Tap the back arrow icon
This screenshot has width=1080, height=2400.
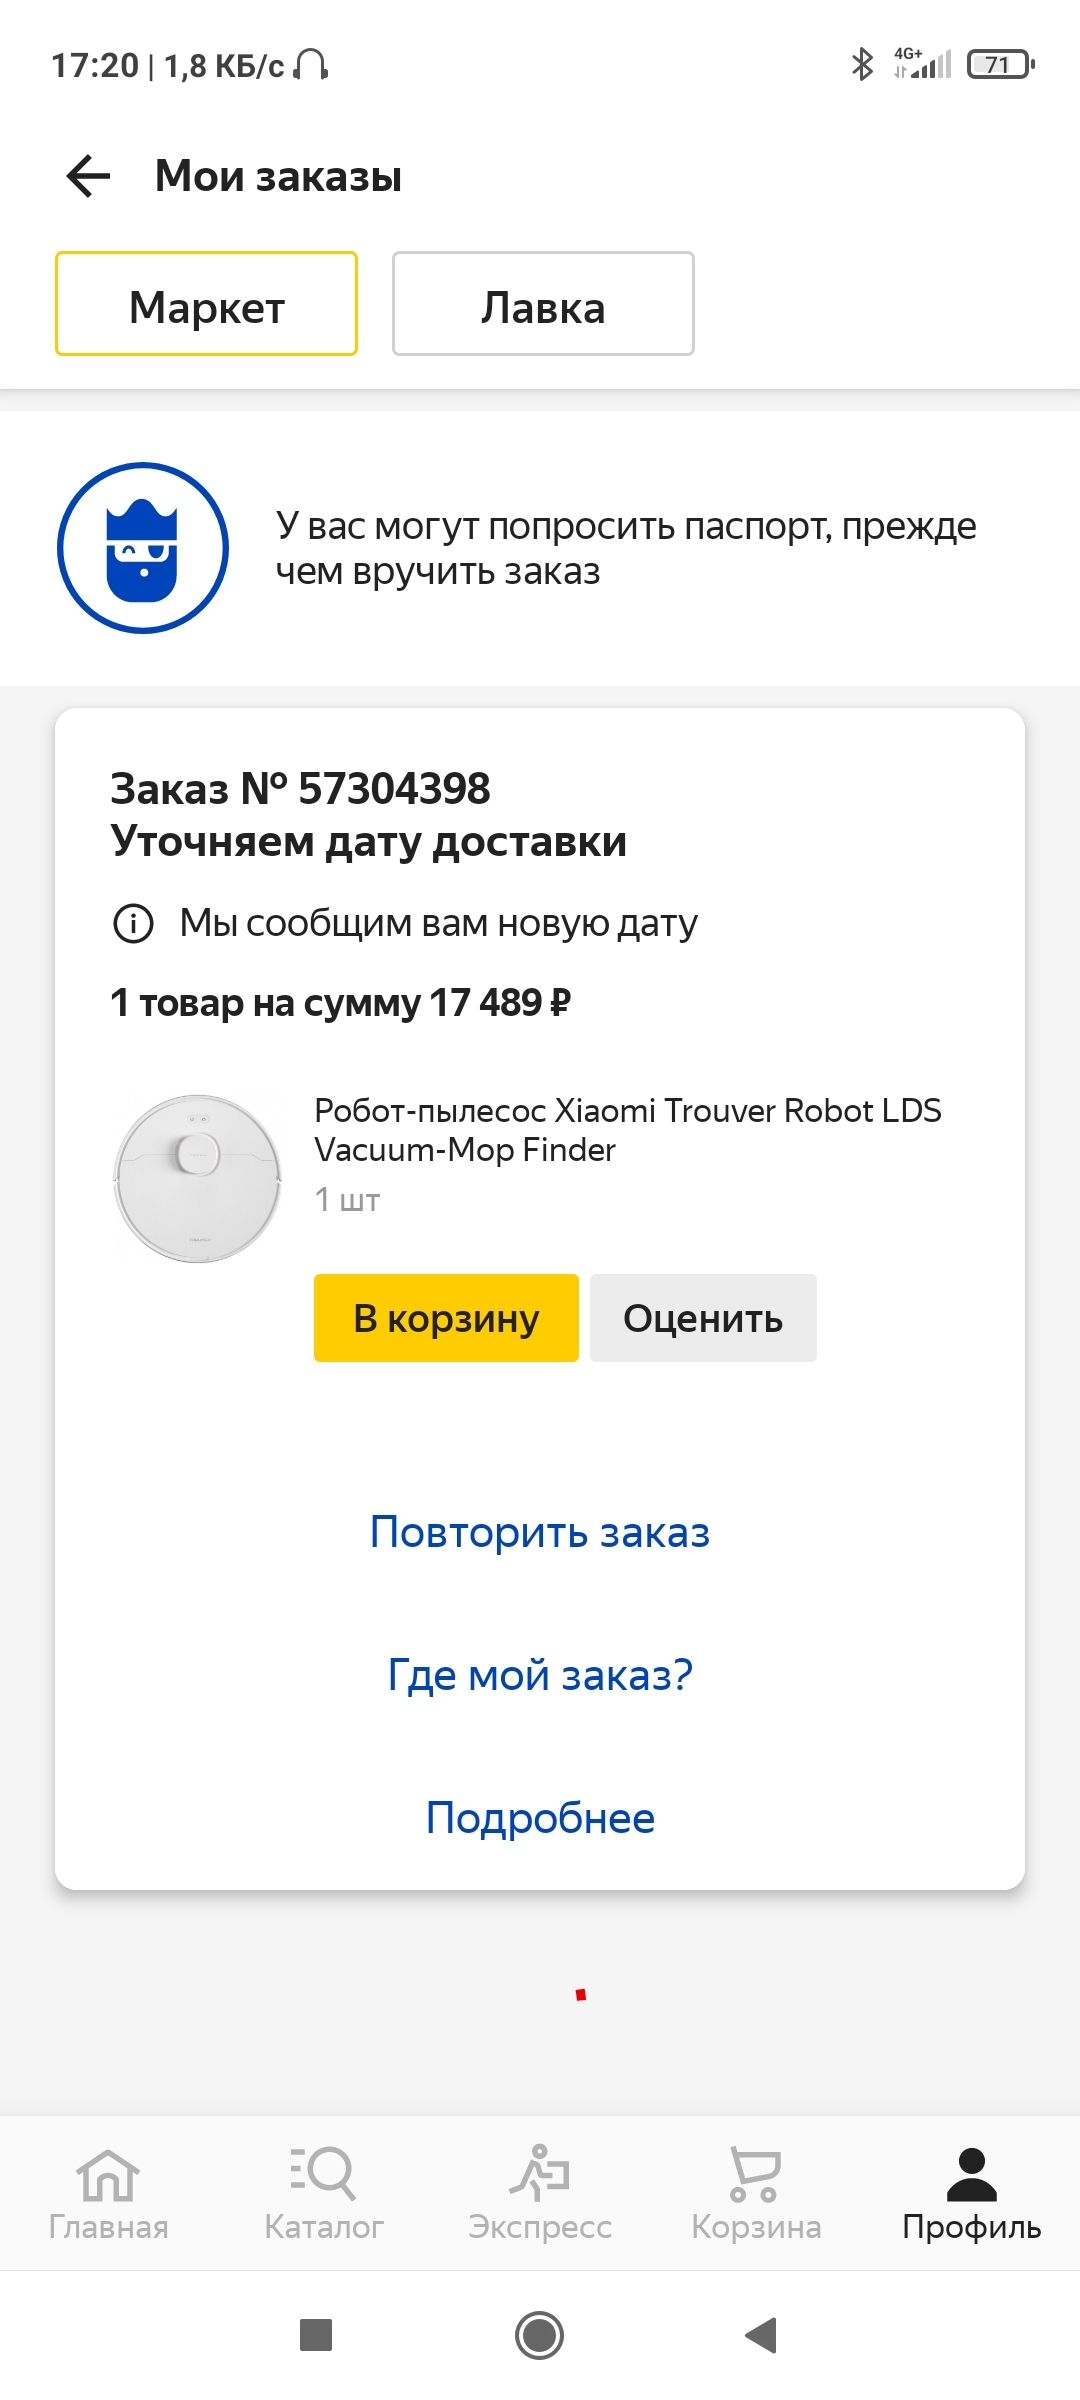click(x=88, y=176)
